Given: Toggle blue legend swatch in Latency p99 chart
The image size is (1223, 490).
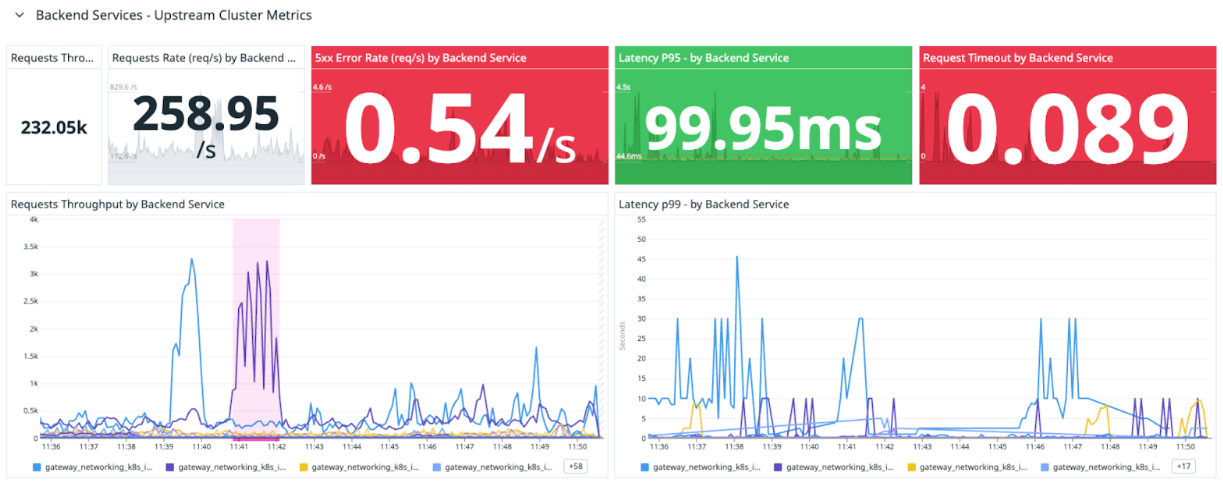Looking at the screenshot, I should click(x=644, y=467).
